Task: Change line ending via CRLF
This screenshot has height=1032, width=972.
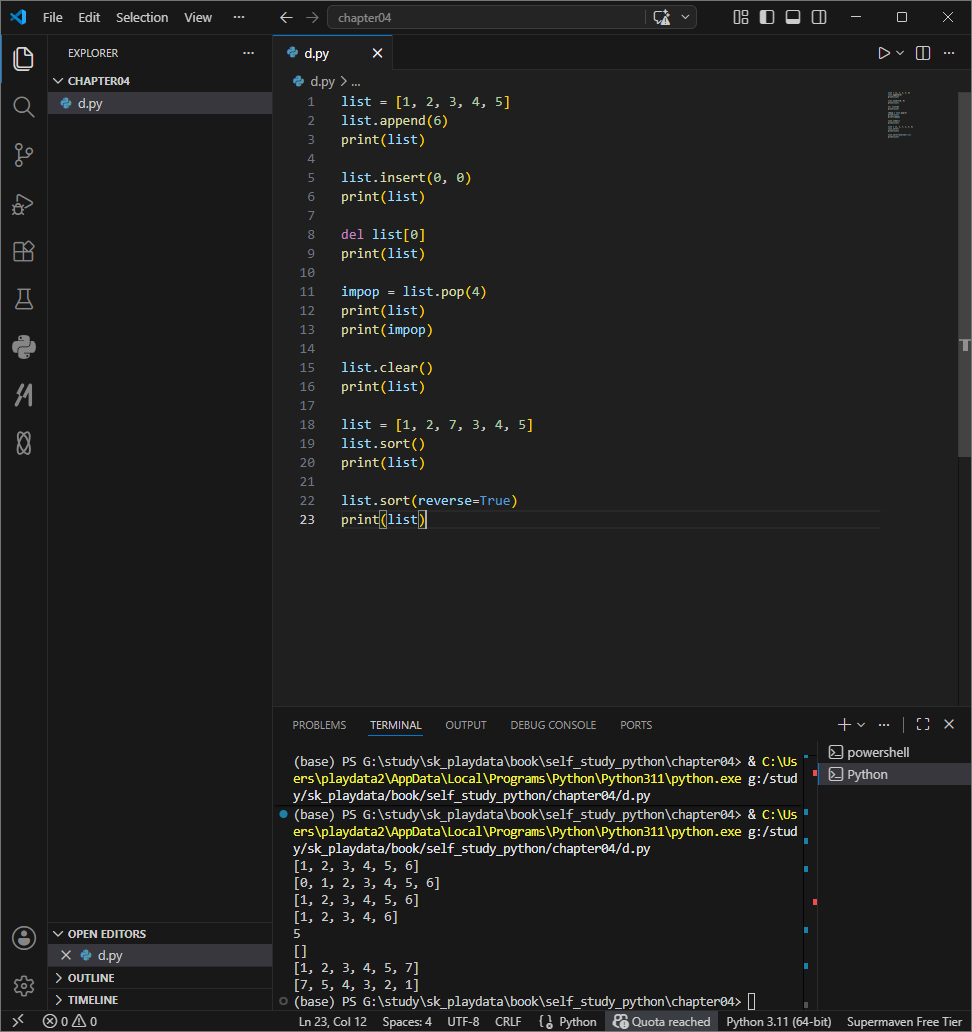Action: [x=508, y=1021]
